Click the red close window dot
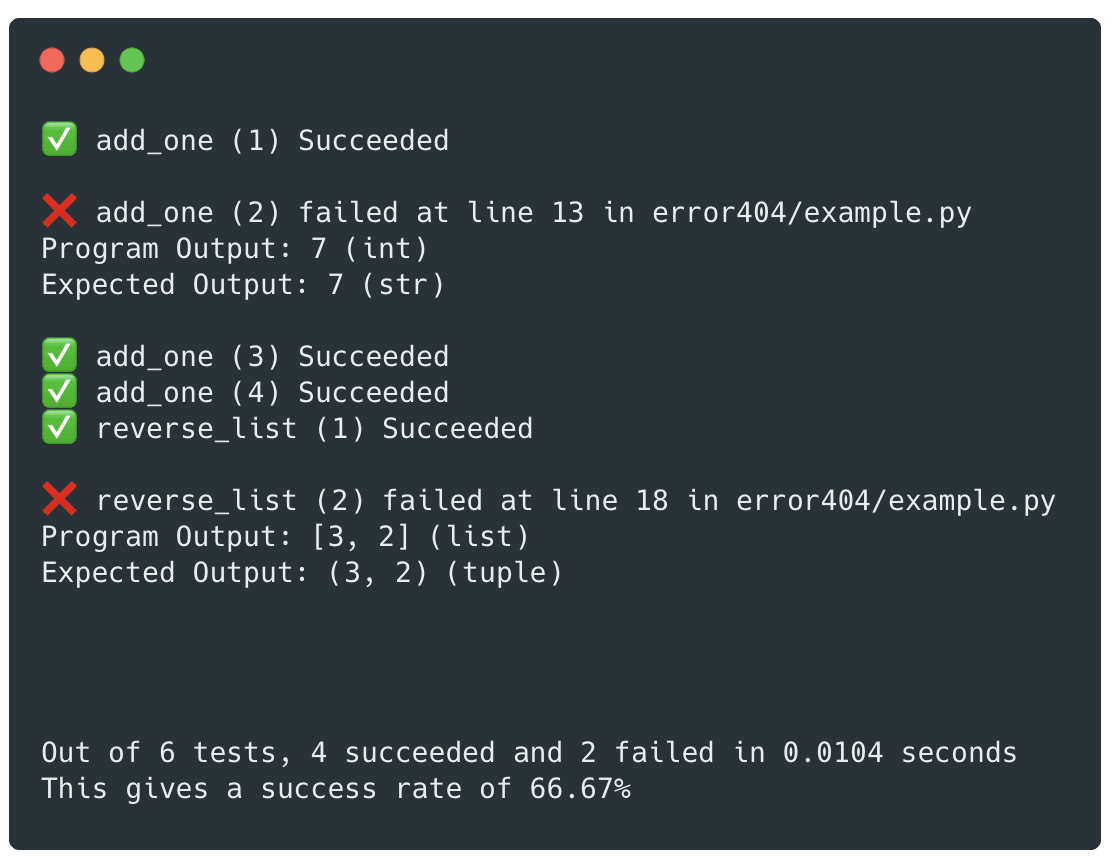 click(52, 60)
